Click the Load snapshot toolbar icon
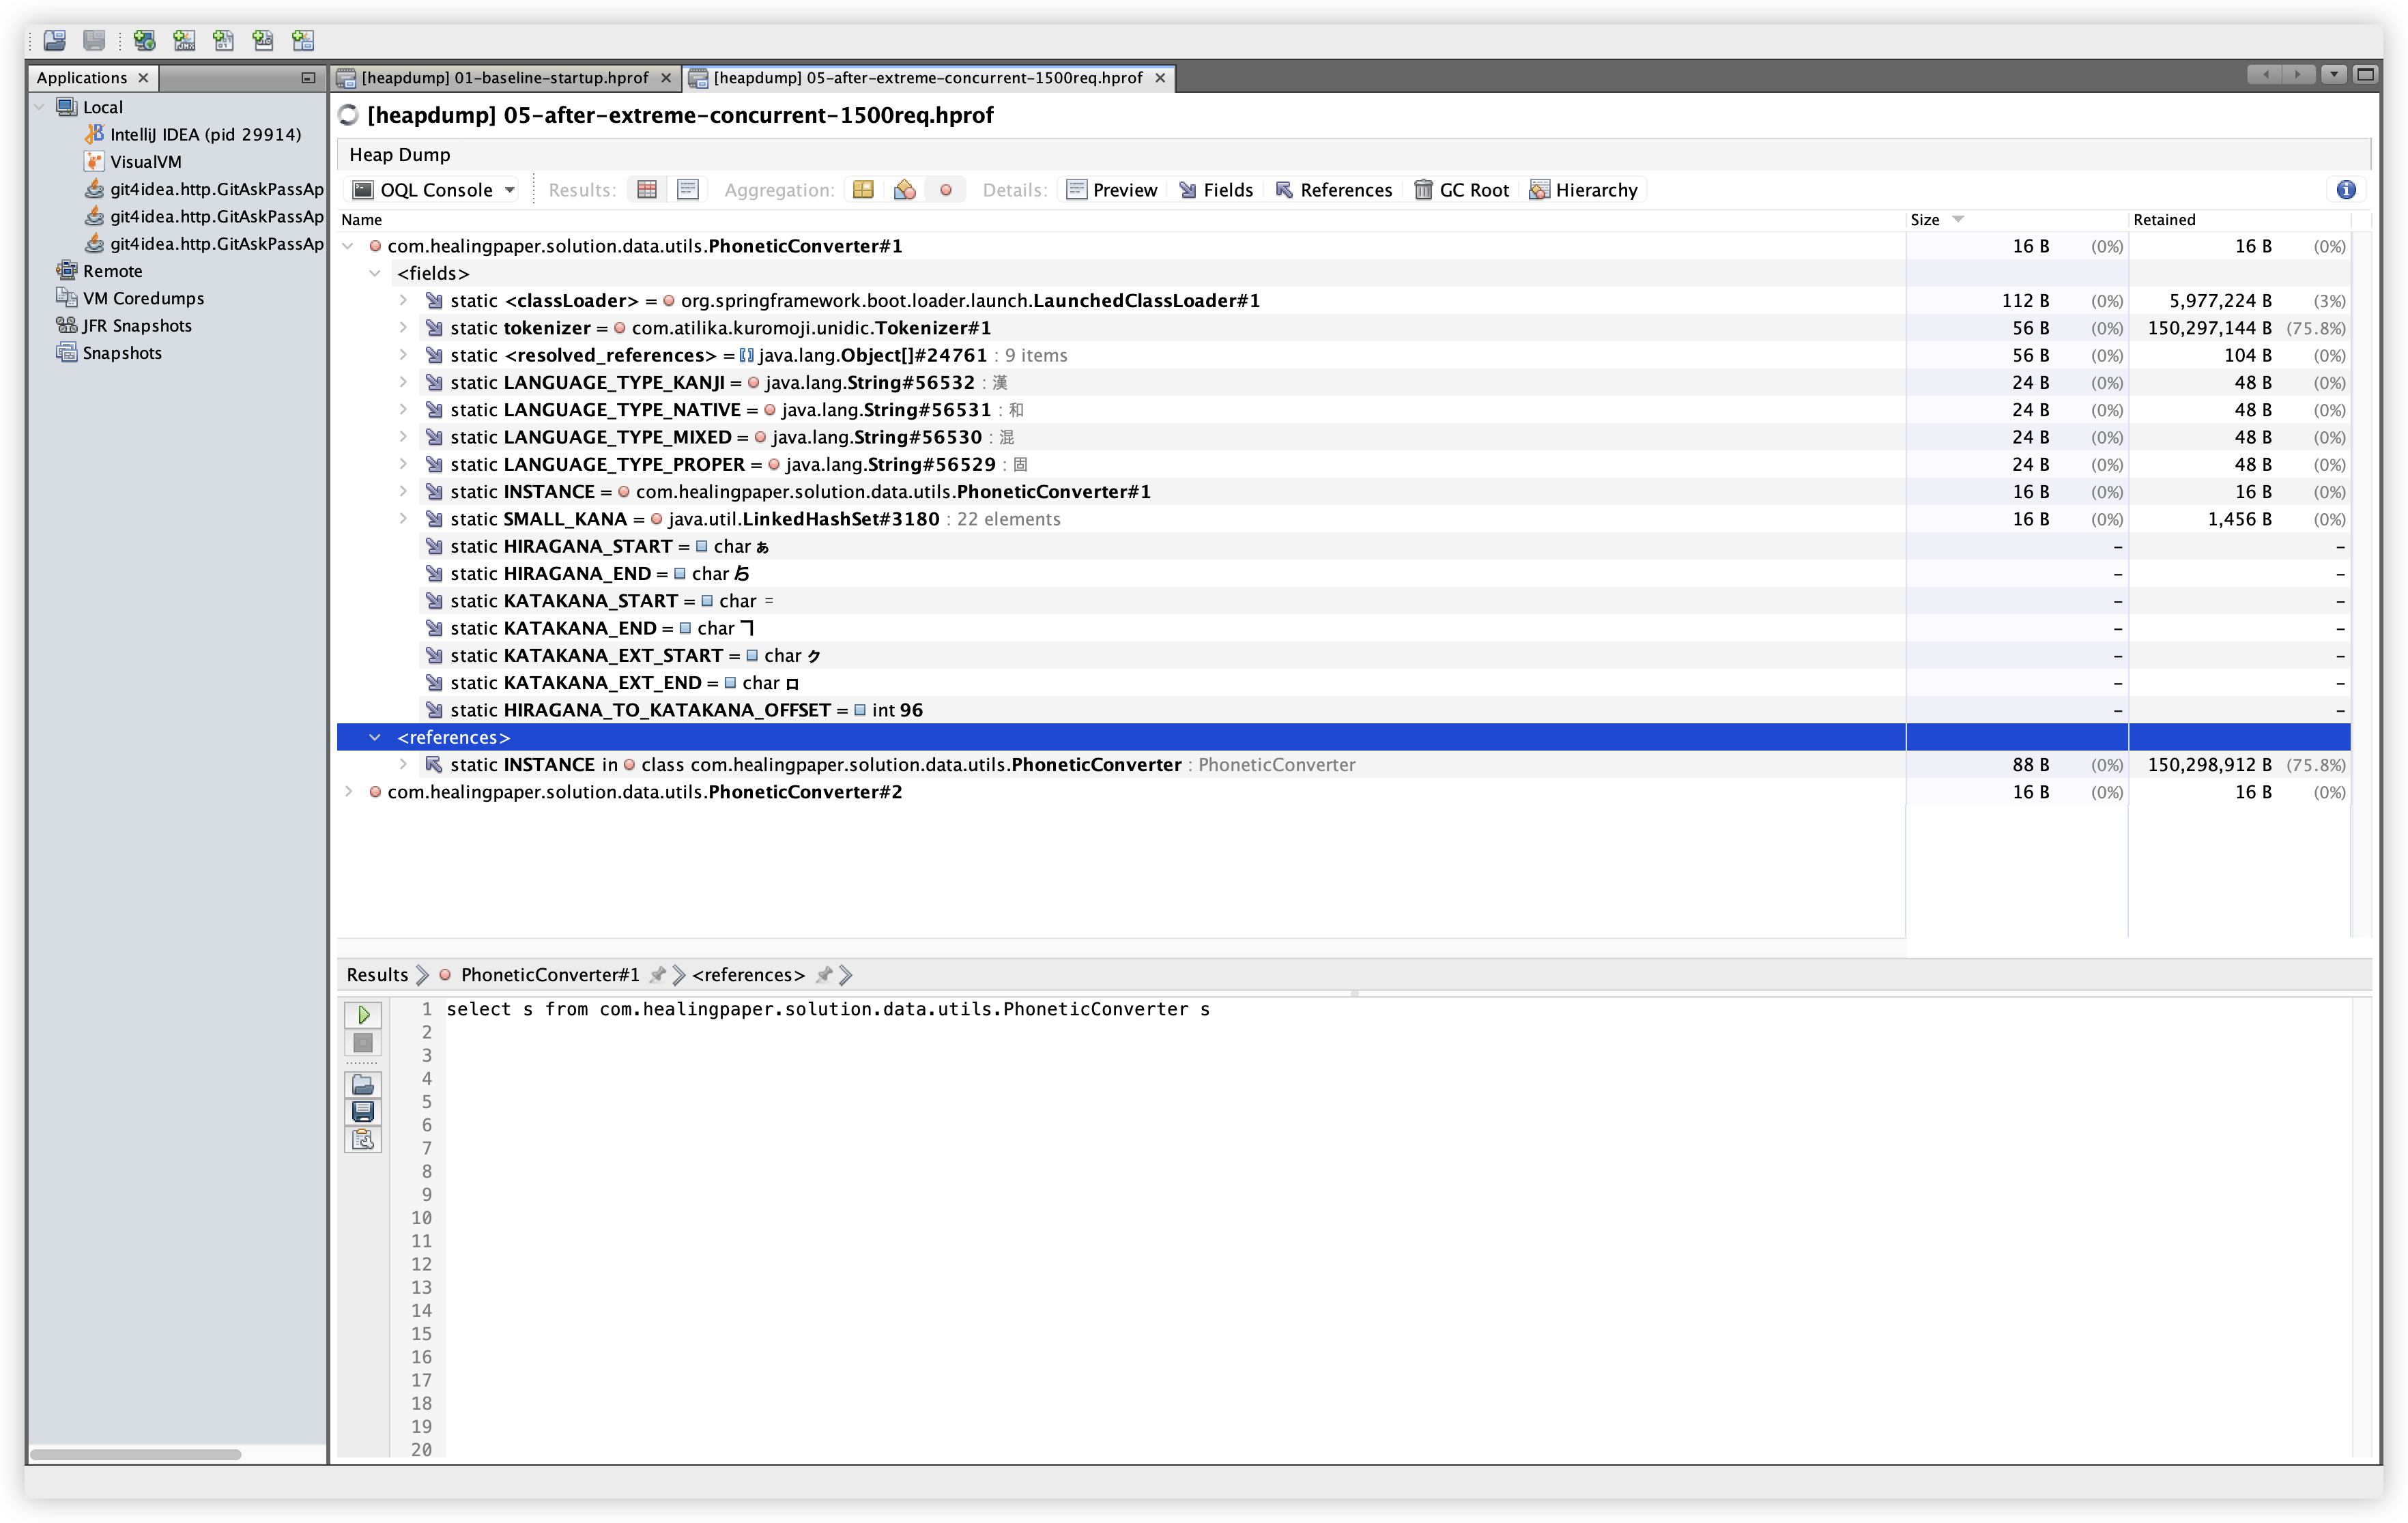Image resolution: width=2408 pixels, height=1523 pixels. [x=54, y=40]
